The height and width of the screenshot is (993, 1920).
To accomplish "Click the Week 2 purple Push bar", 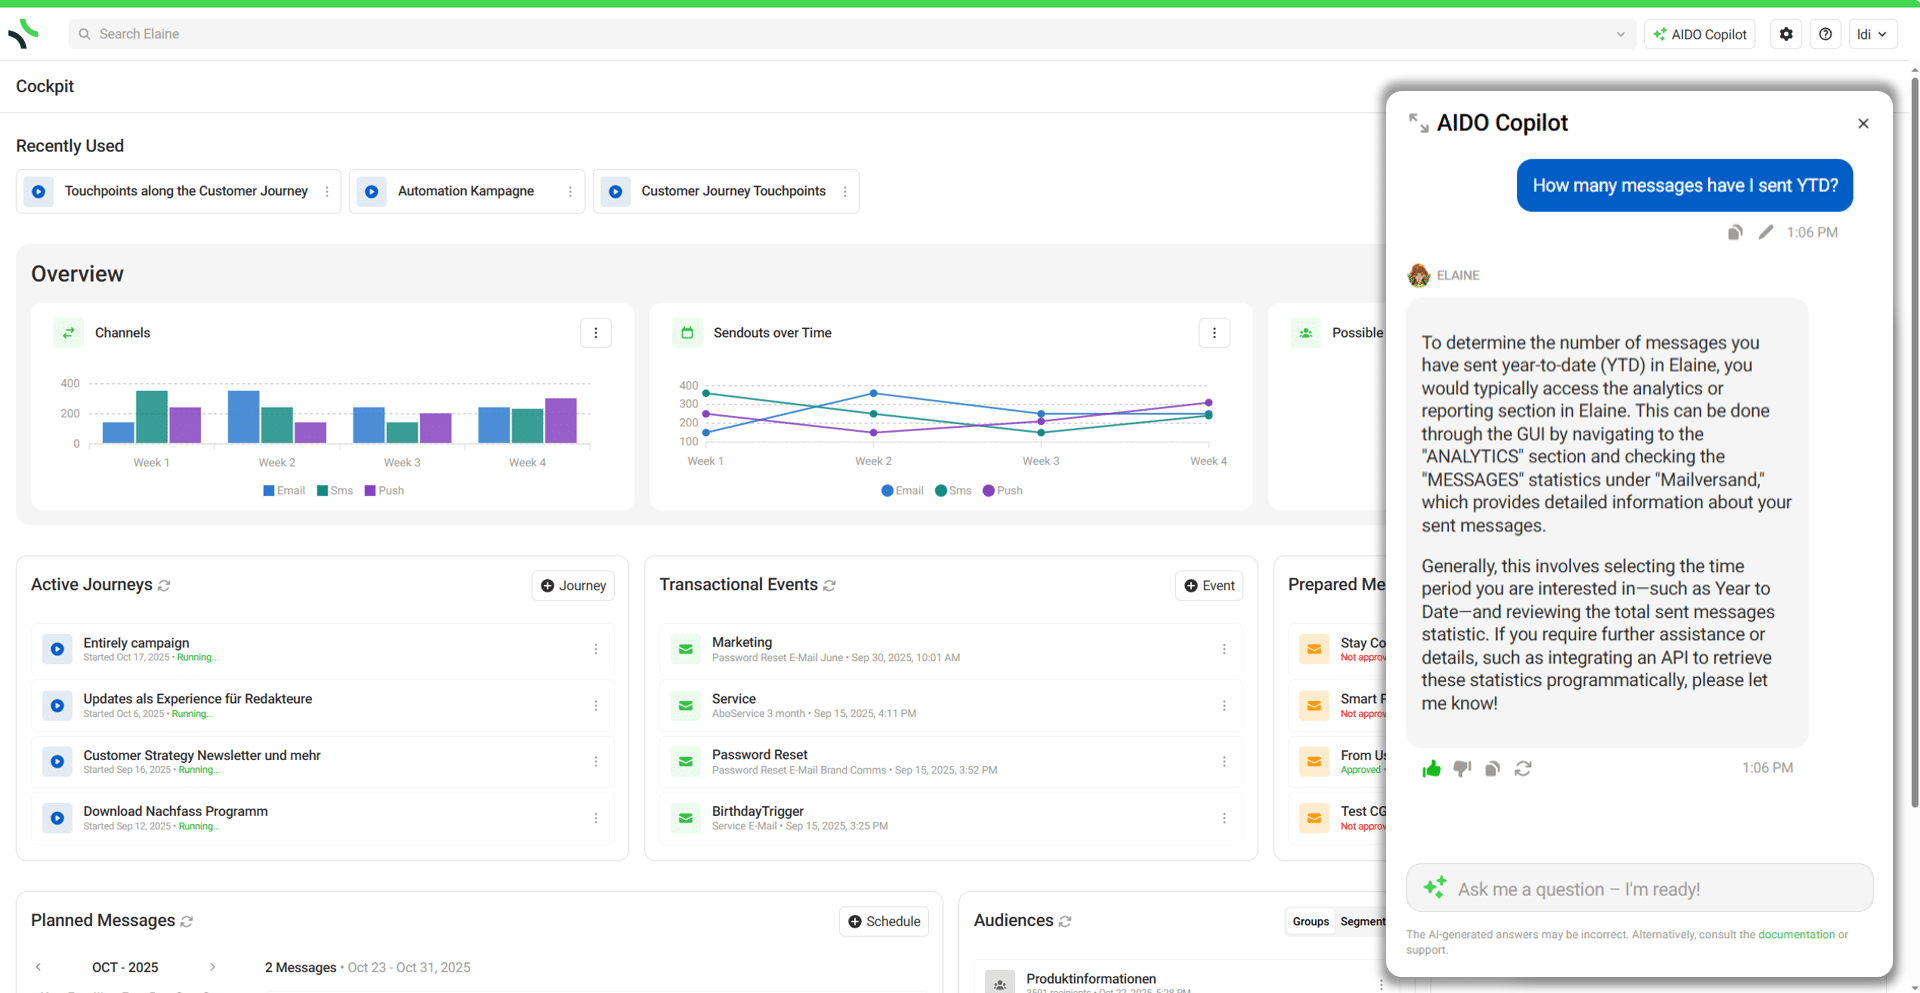I will point(310,432).
